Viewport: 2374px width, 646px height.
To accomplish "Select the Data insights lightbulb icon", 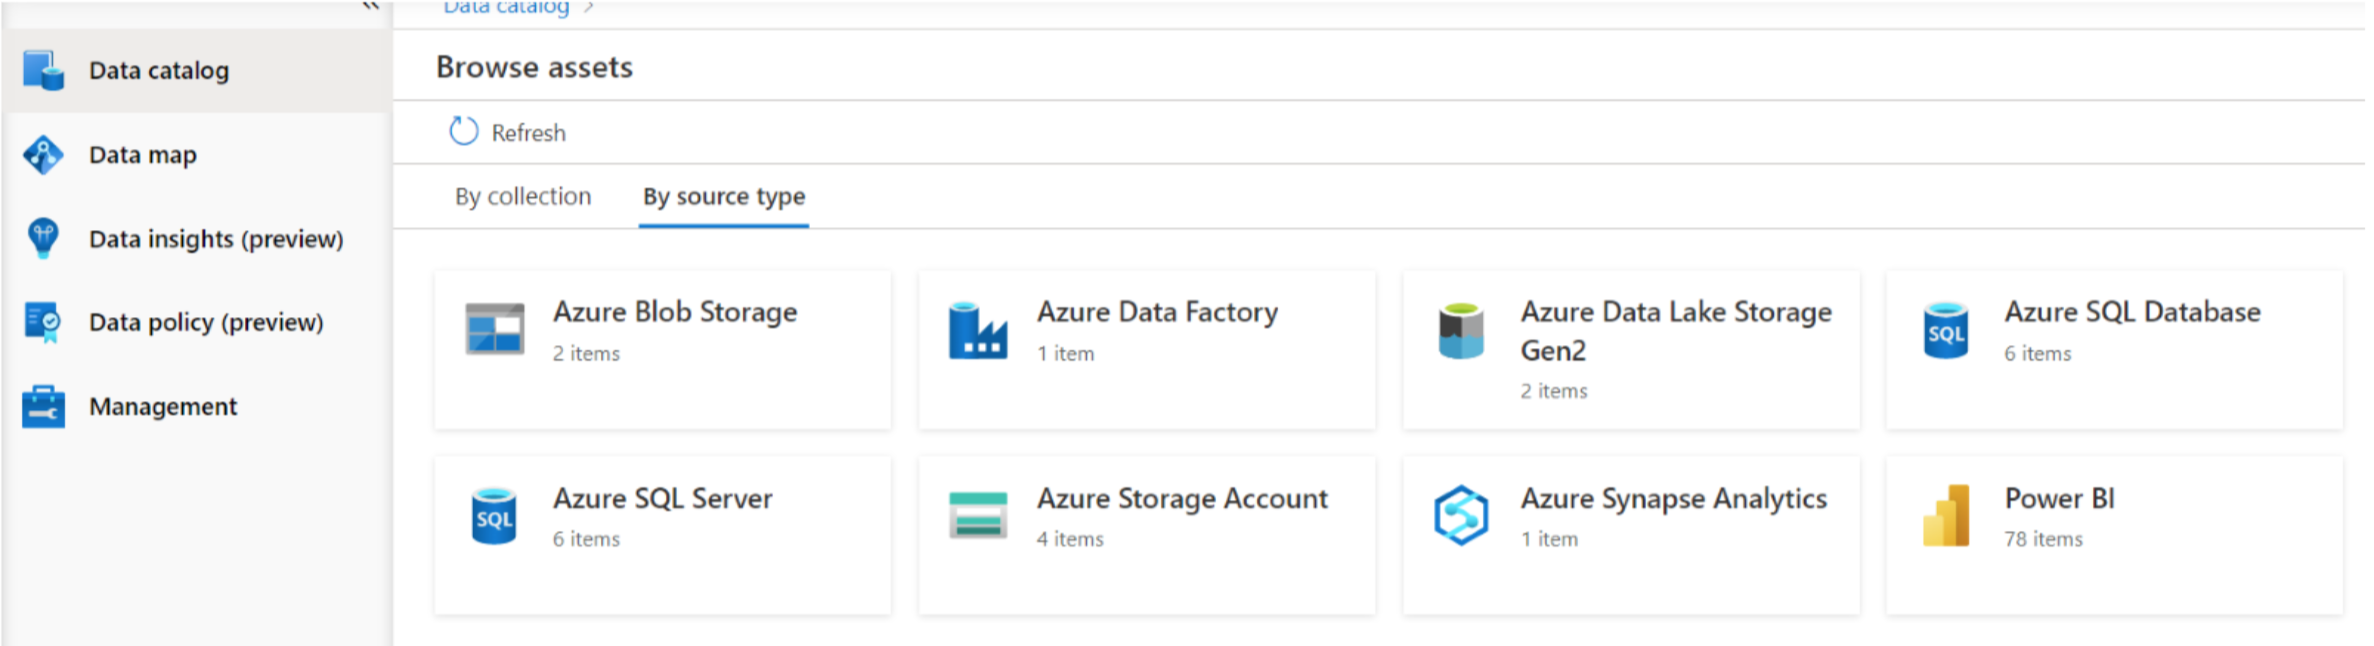I will 43,239.
